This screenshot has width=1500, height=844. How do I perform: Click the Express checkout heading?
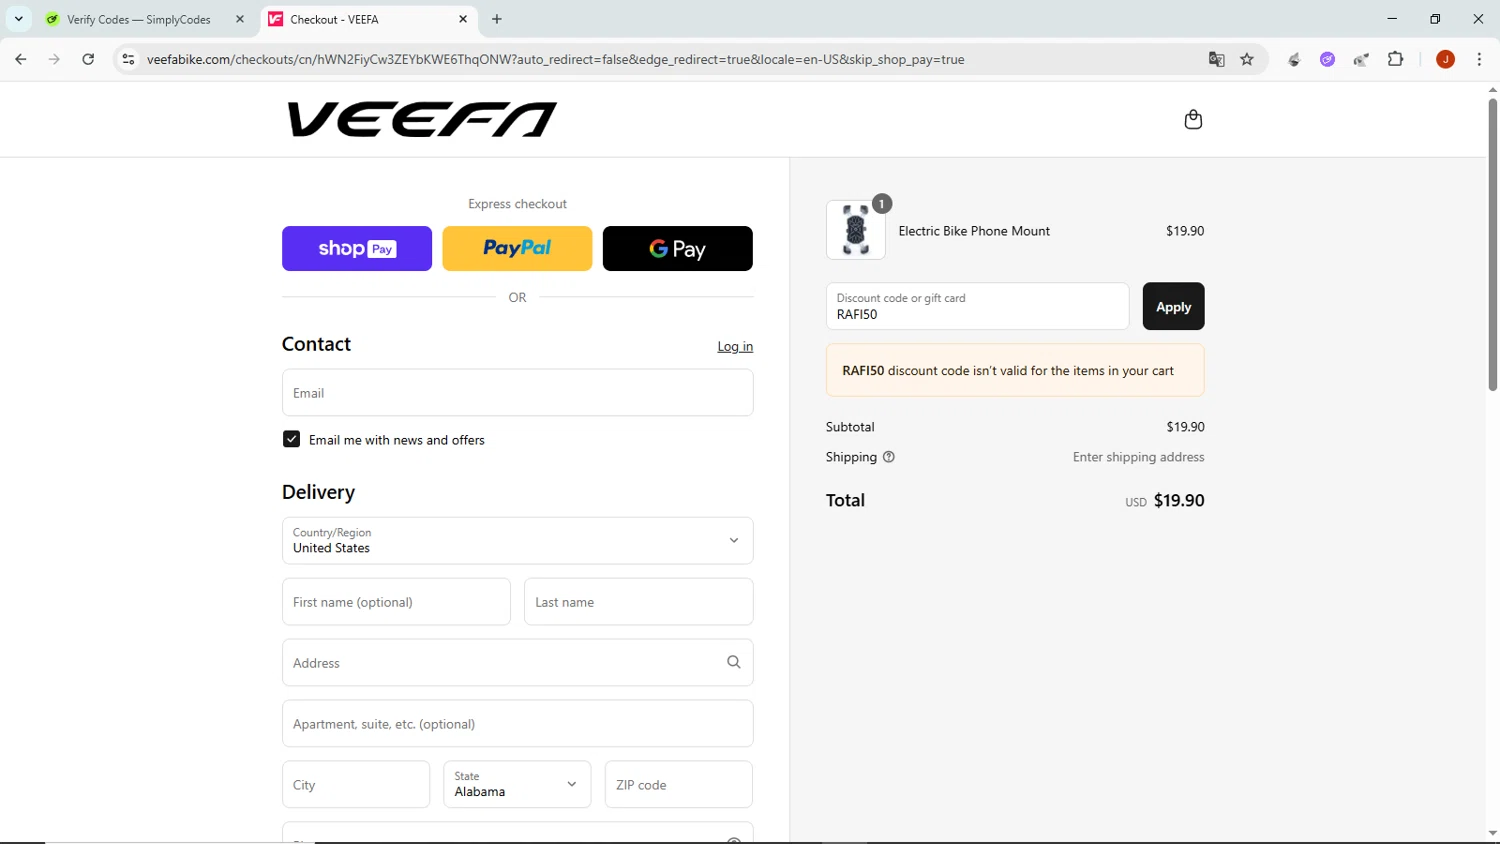tap(517, 204)
